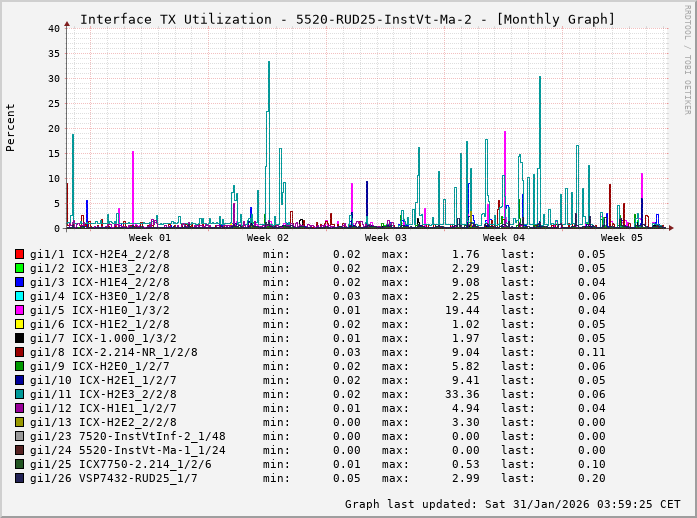The width and height of the screenshot is (697, 518).
Task: Click the RRDTOOL / TOBI OETIKER watermark
Action: (x=687, y=58)
